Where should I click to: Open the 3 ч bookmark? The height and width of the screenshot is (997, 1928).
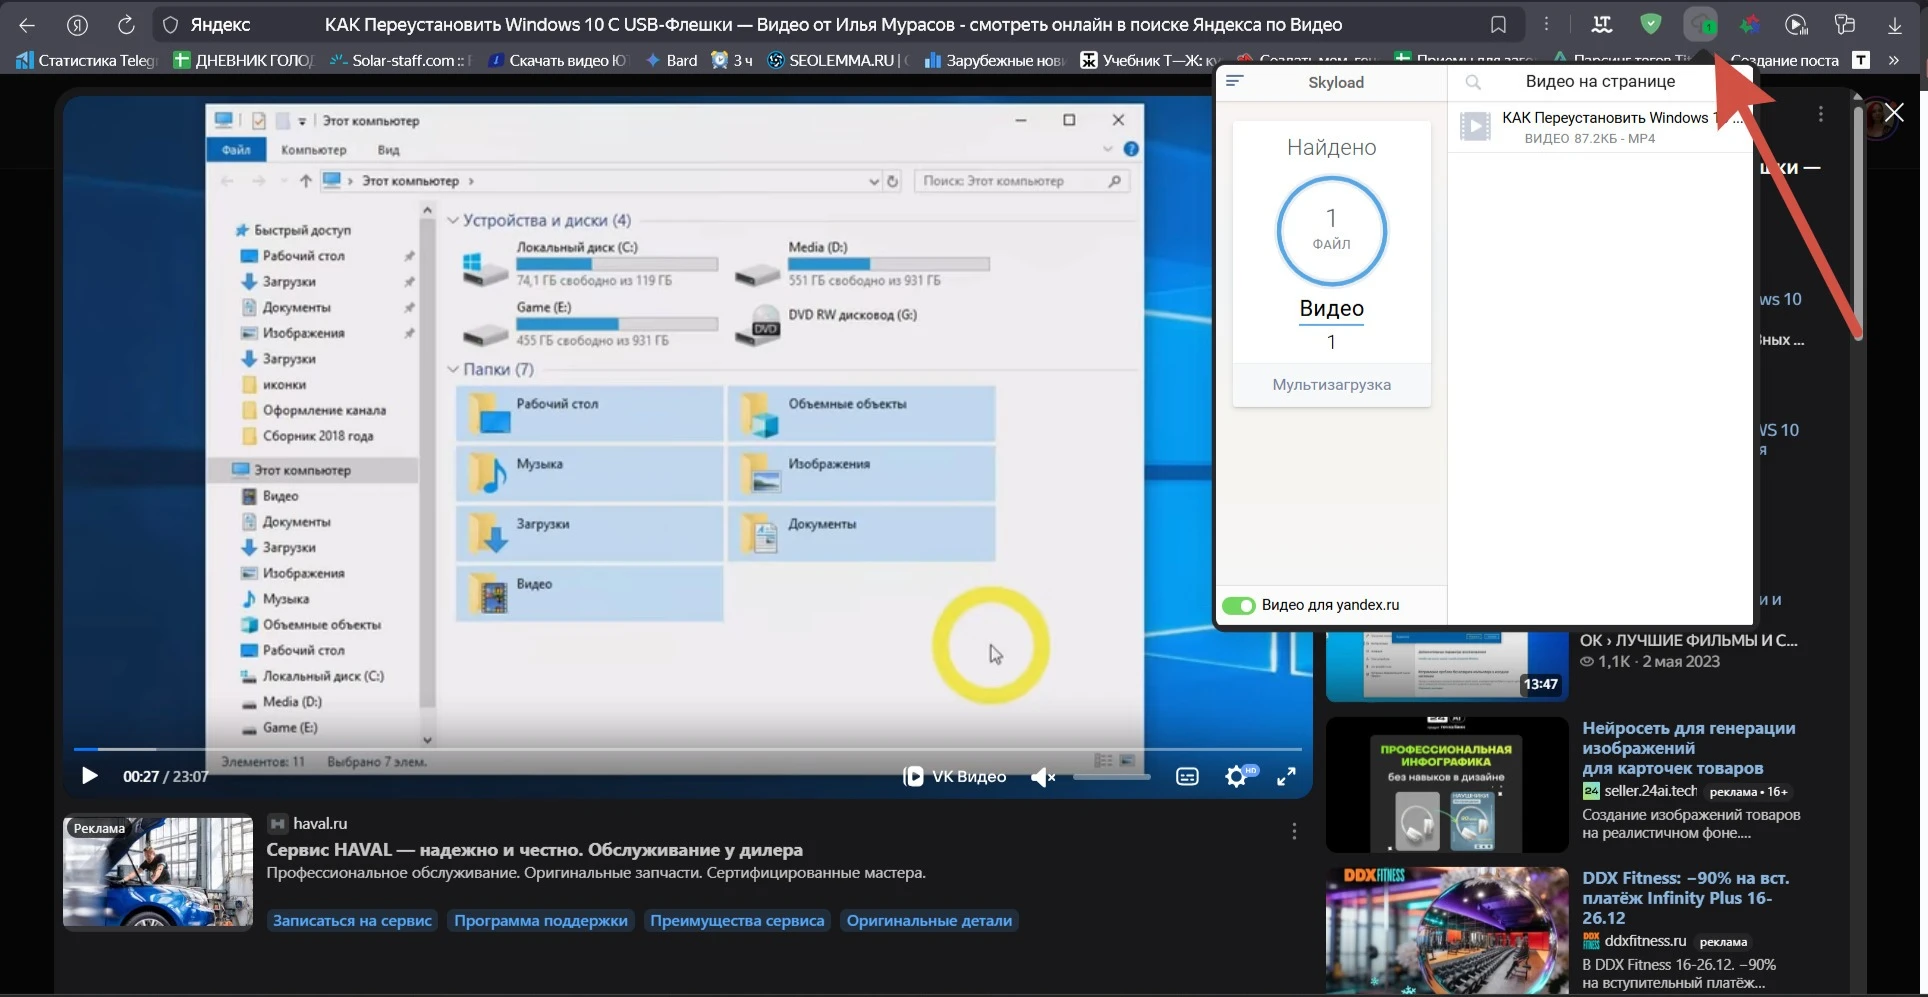(x=732, y=60)
